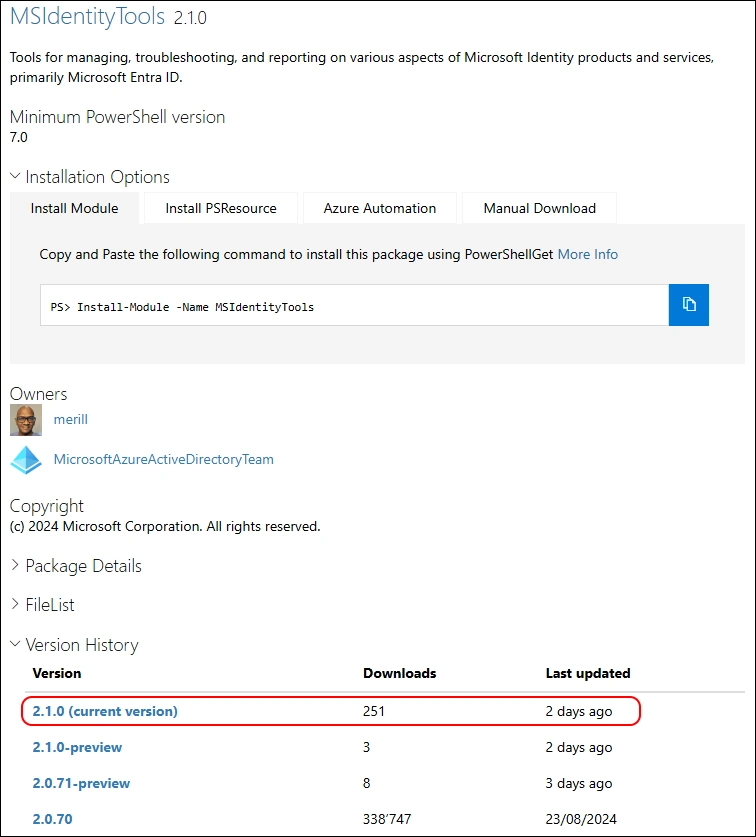Switch to the Install PSResource tab

[220, 208]
